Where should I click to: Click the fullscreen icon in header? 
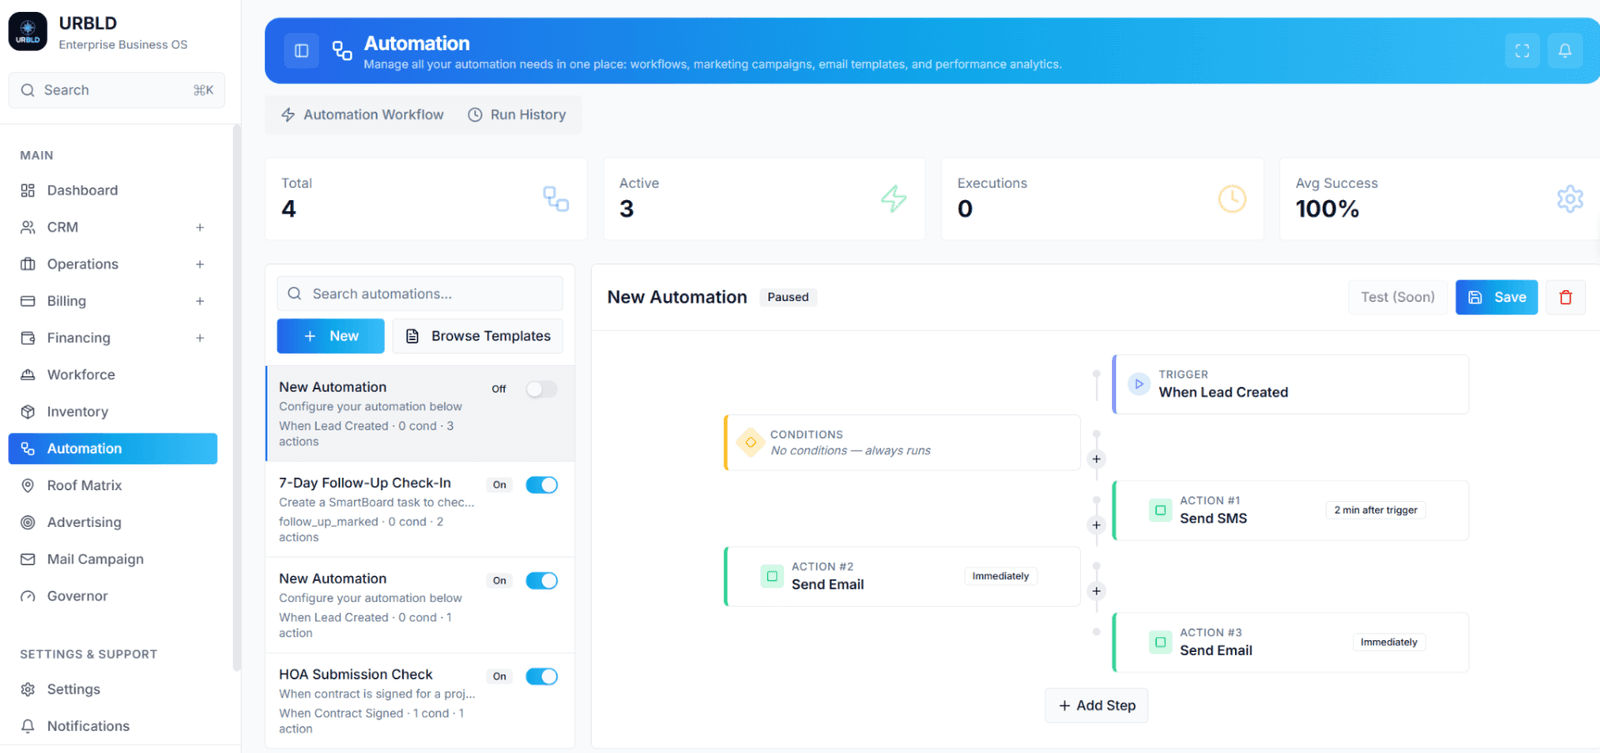tap(1522, 51)
